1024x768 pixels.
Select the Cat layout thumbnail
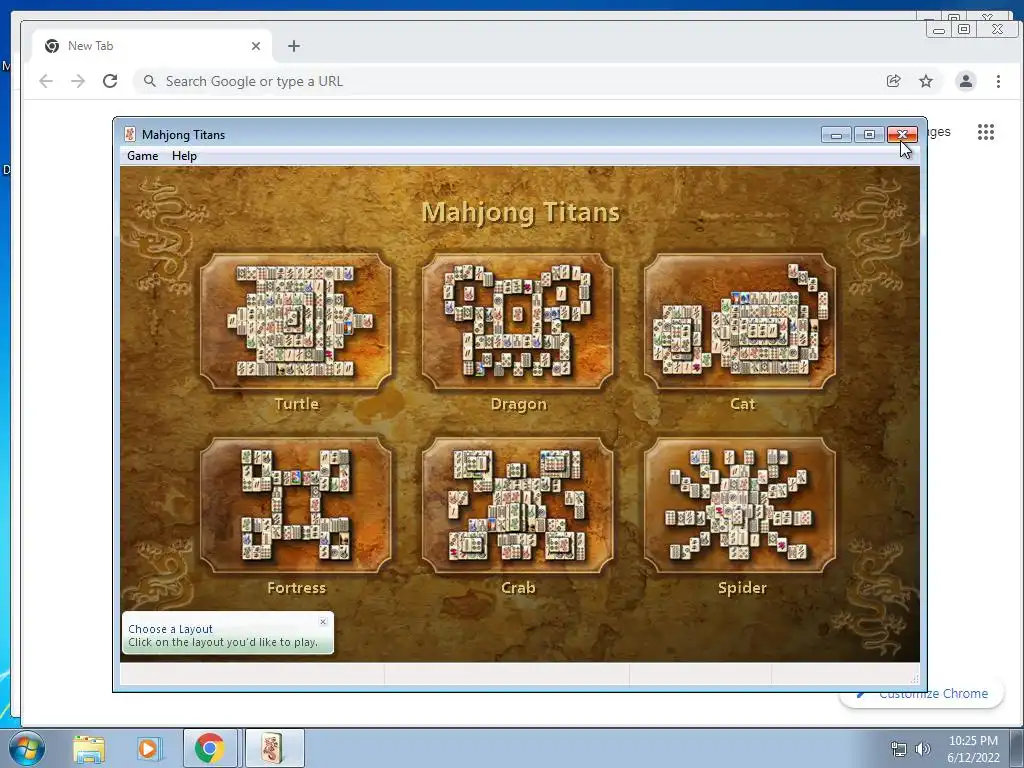pyautogui.click(x=740, y=322)
